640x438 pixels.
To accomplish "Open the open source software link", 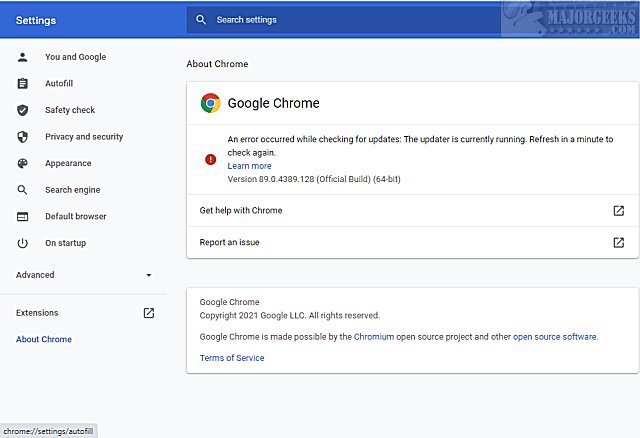I will [x=555, y=337].
